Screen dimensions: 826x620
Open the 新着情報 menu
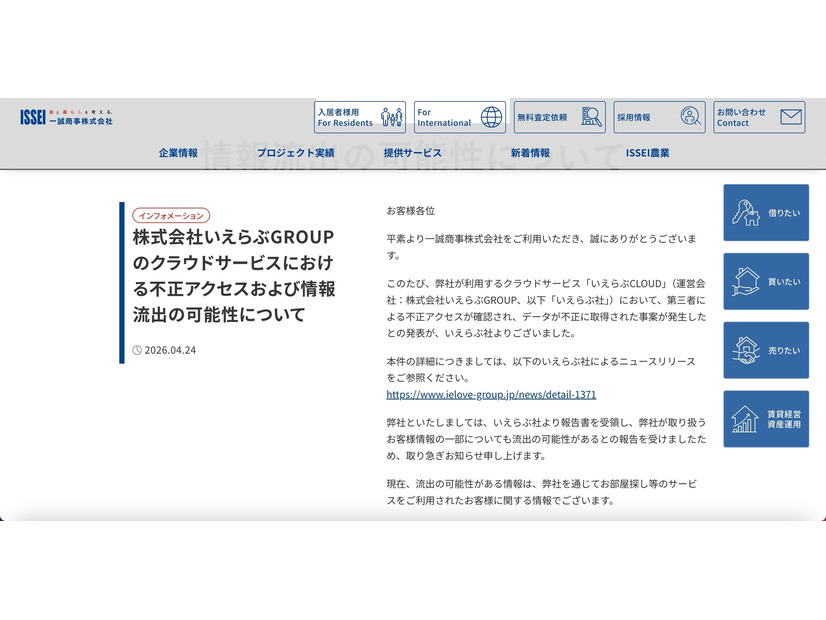[530, 153]
